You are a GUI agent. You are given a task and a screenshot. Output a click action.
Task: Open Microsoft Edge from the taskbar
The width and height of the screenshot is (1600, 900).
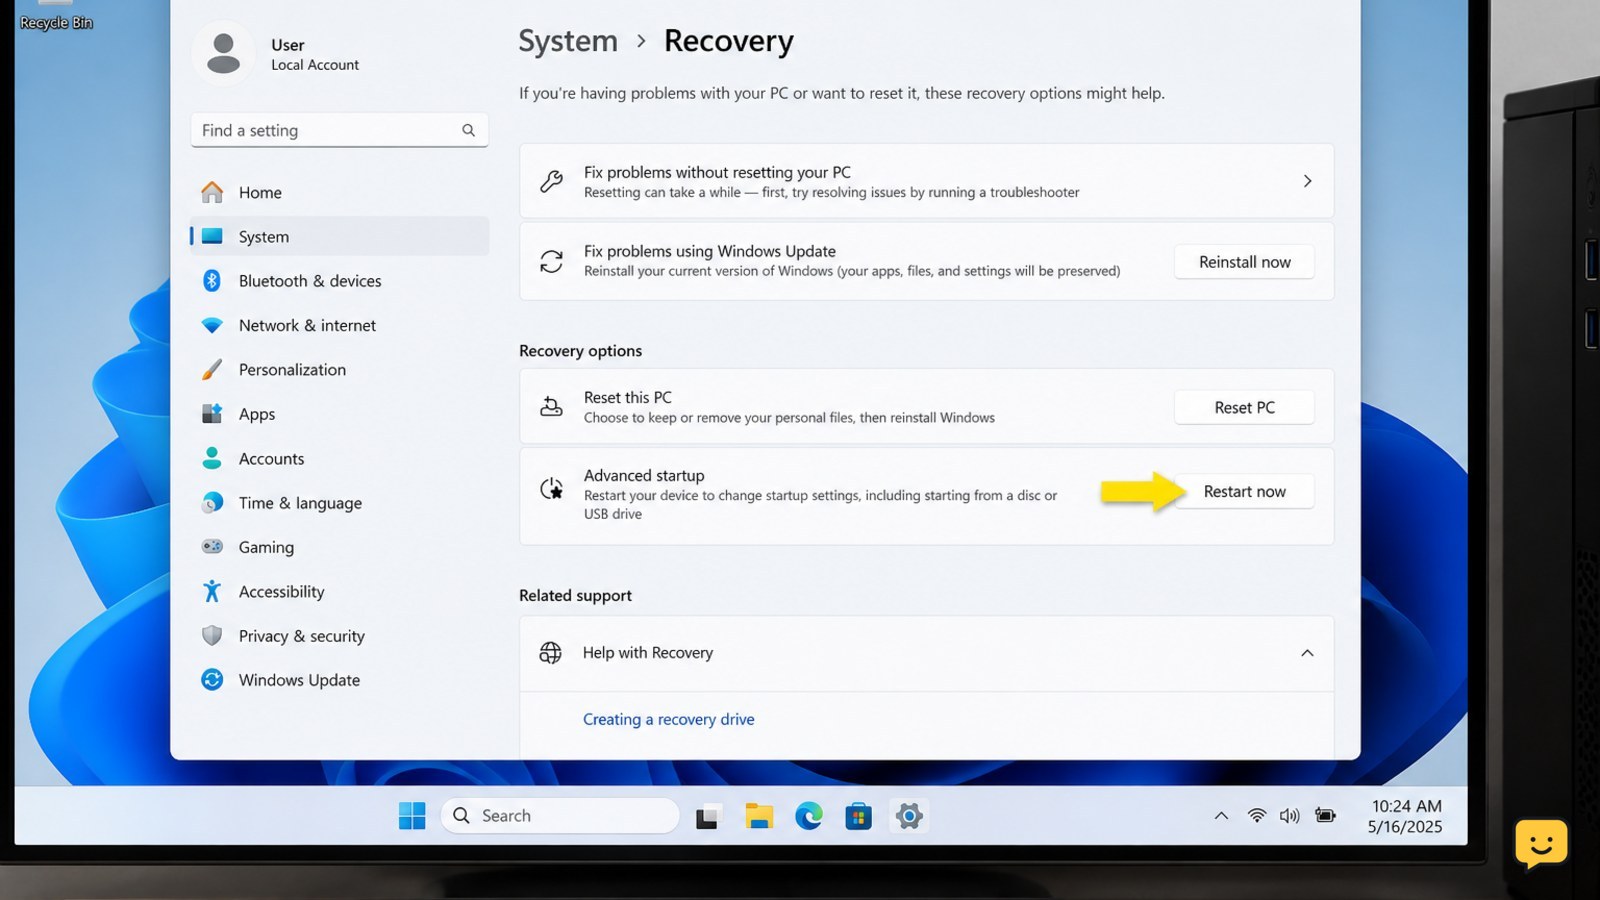pos(809,816)
